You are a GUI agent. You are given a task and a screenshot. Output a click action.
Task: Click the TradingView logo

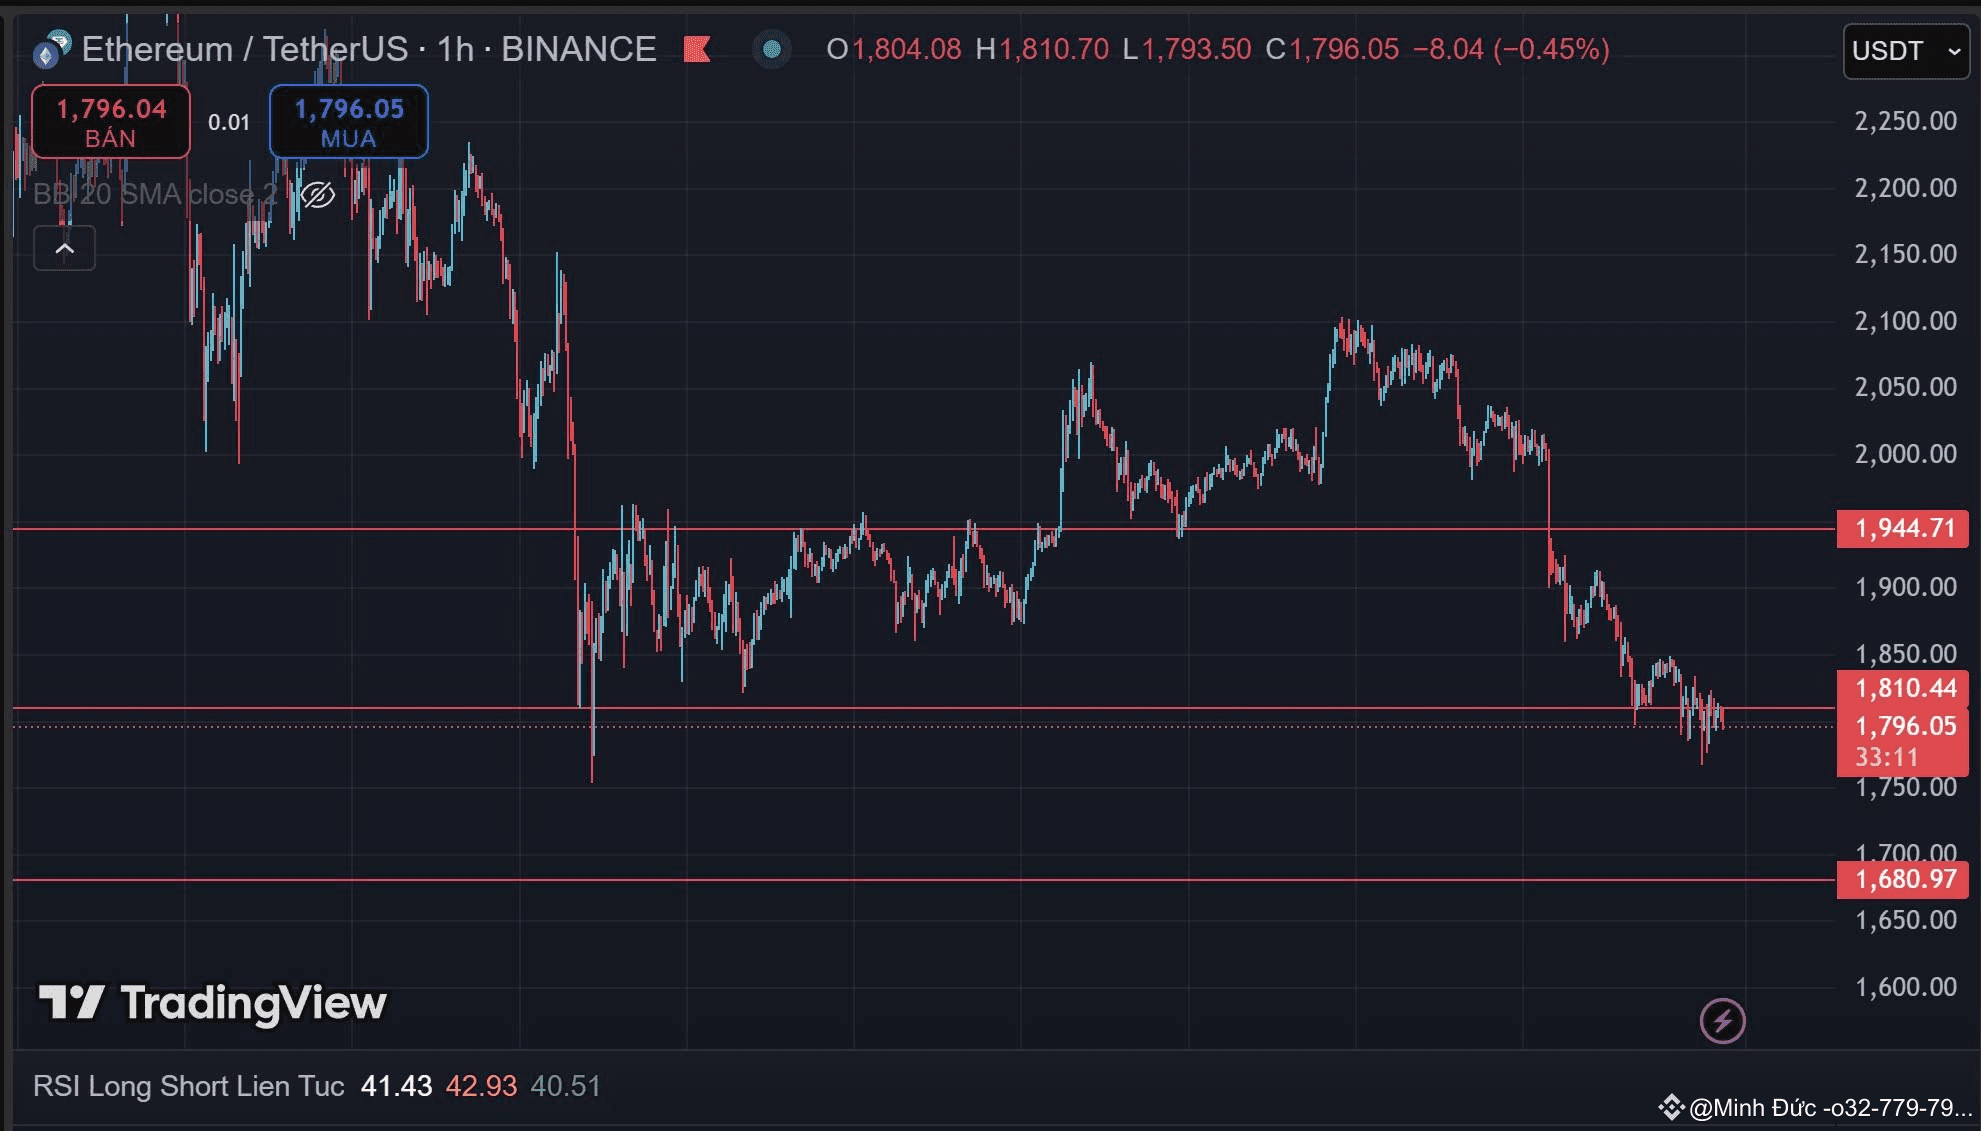(212, 1002)
